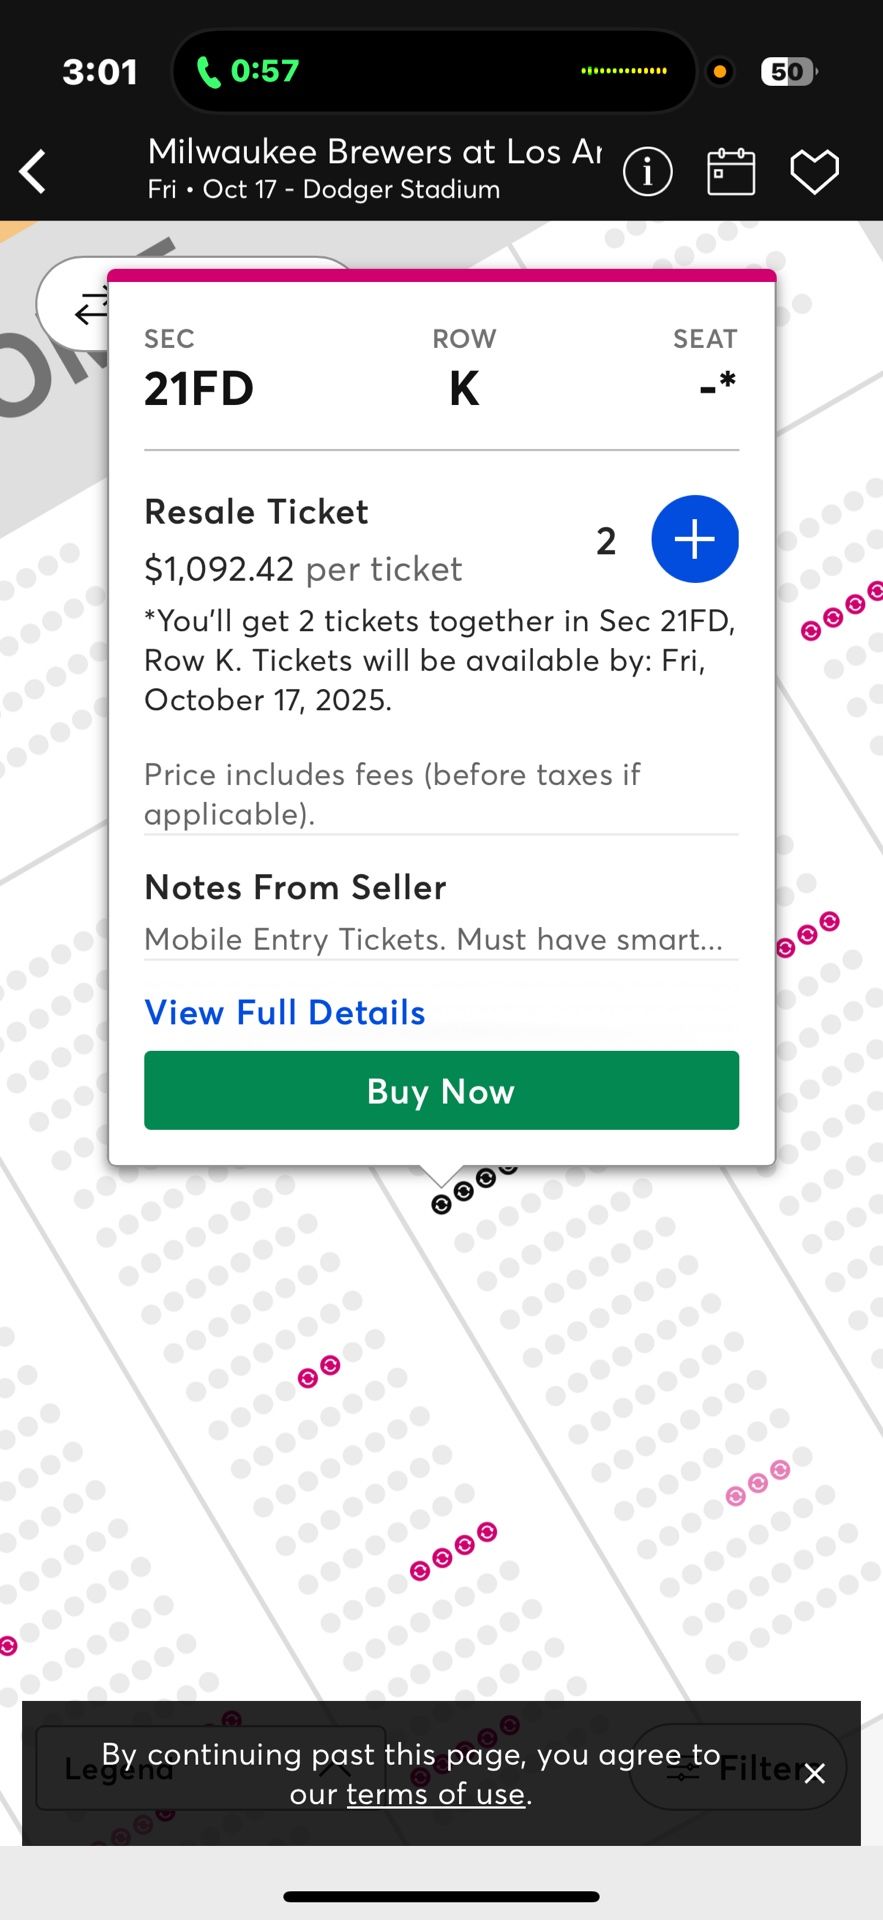This screenshot has width=883, height=1920.
Task: Tap the Milwaukee Brewers event title
Action: click(375, 152)
